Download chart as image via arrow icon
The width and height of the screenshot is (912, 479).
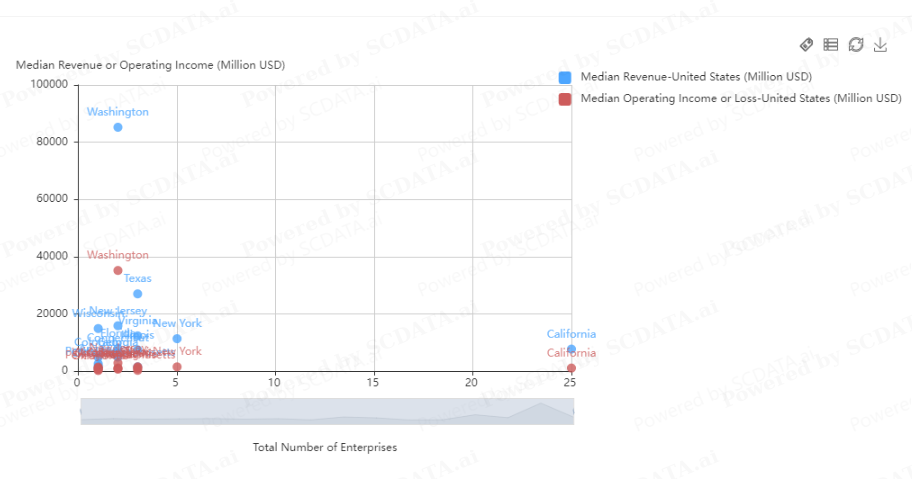880,45
